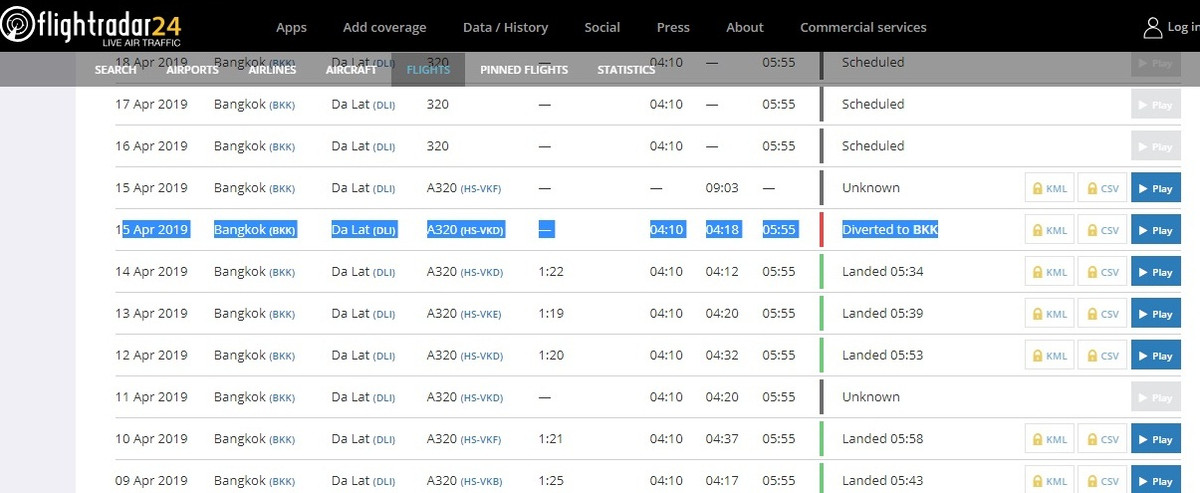Download CSV for diverted flight row
1200x493 pixels.
[x=1102, y=230]
